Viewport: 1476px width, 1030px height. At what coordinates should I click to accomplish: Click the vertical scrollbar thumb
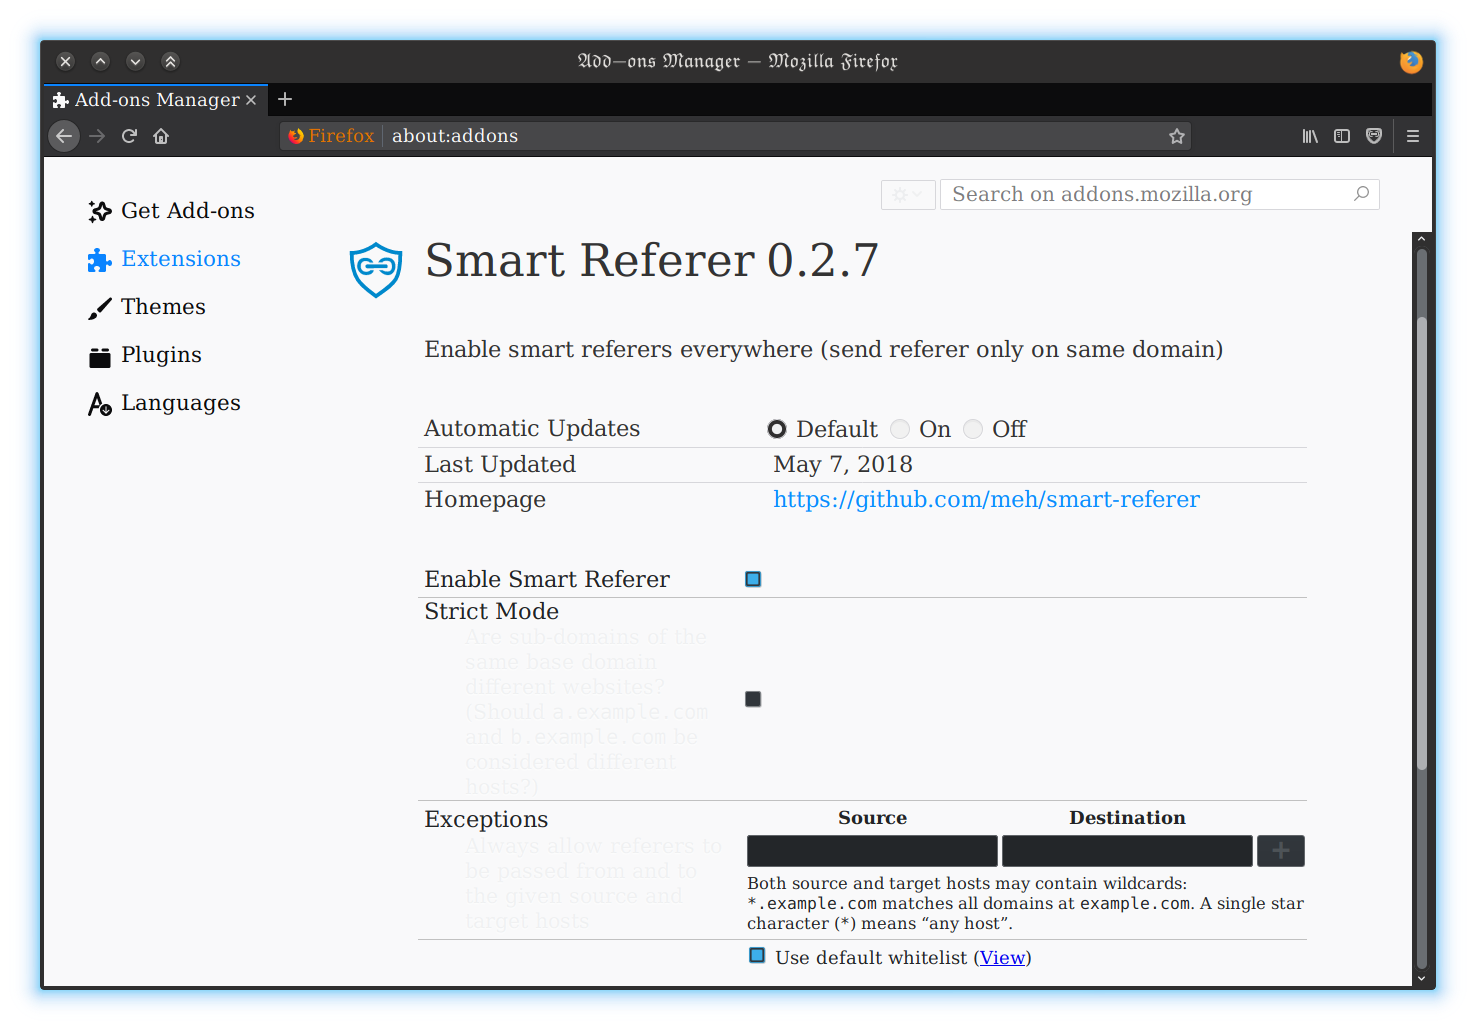coord(1421,543)
